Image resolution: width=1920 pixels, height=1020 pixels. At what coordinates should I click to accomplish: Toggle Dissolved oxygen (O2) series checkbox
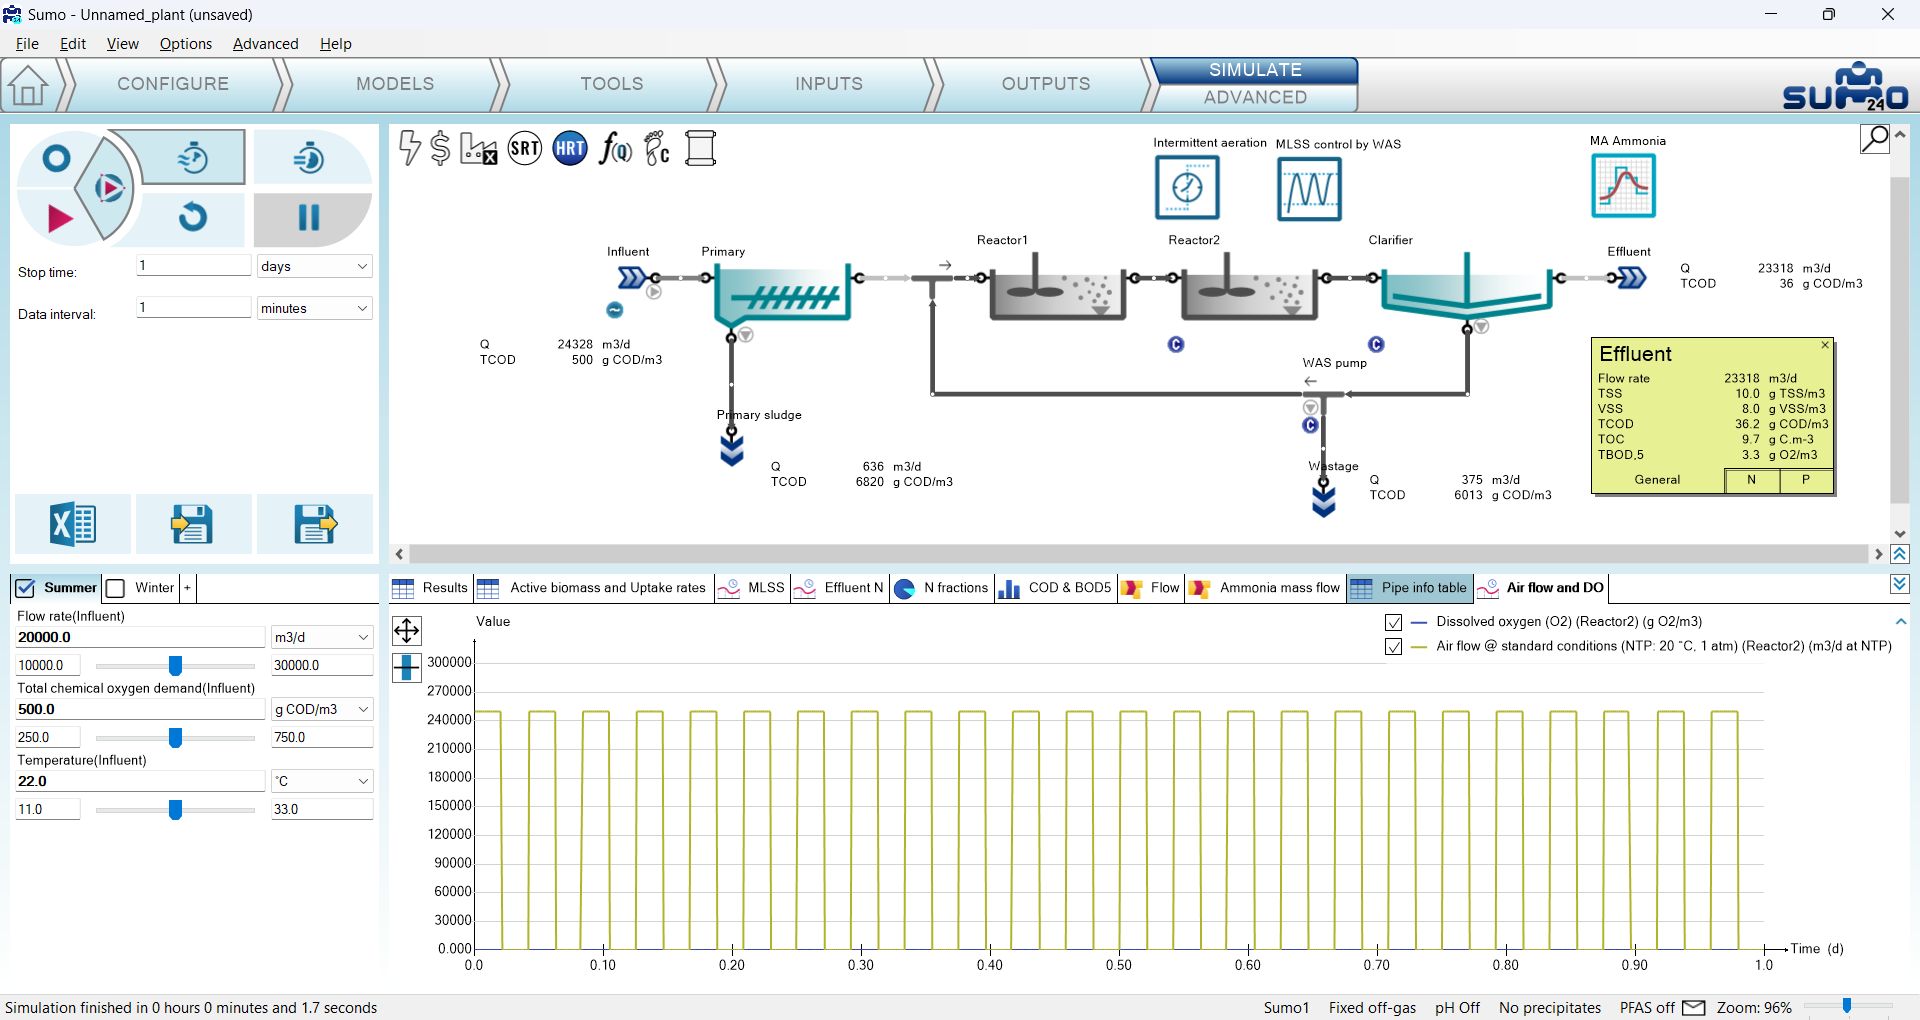coord(1393,622)
